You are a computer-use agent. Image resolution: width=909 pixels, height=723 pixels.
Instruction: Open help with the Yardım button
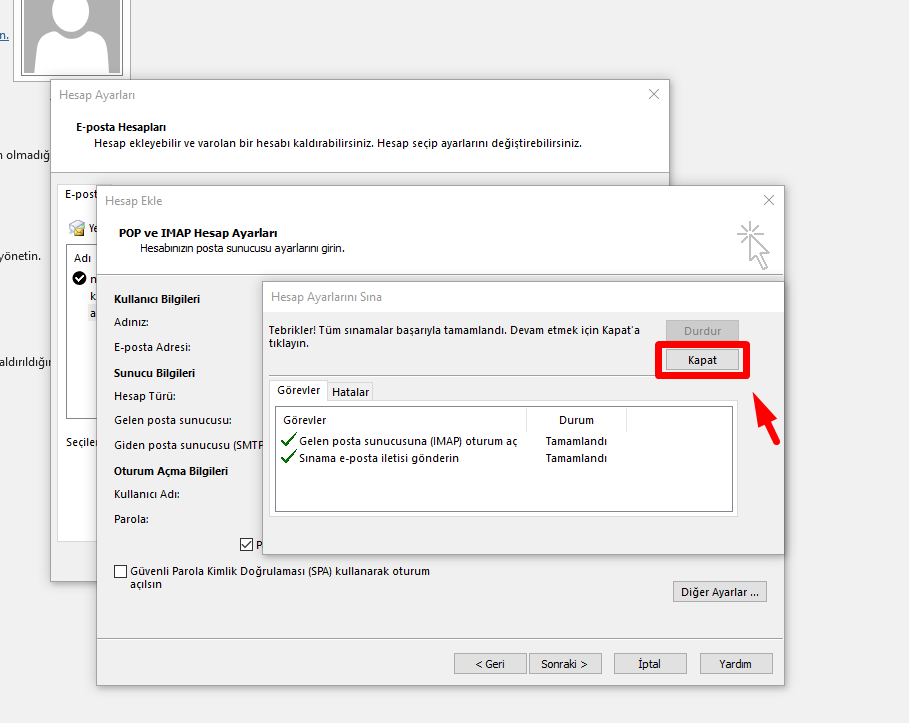pyautogui.click(x=737, y=663)
